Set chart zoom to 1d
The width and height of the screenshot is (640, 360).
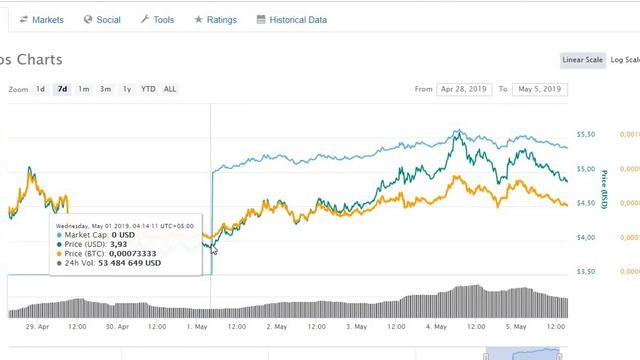[x=40, y=89]
